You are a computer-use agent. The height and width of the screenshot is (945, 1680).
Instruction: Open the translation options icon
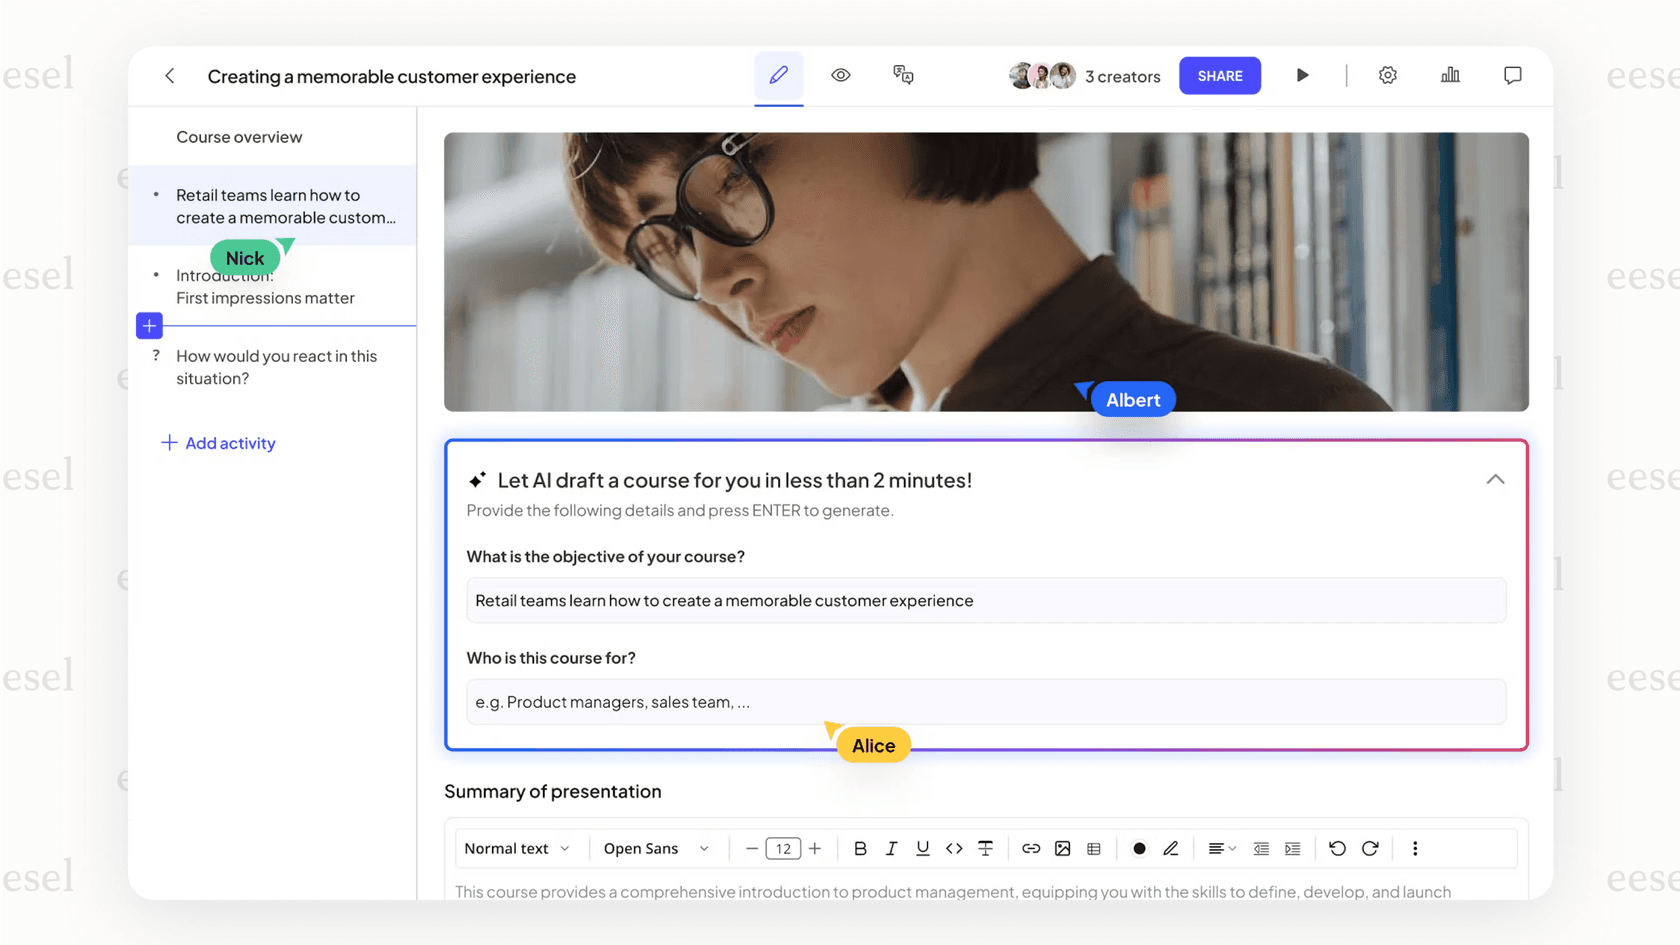[902, 75]
